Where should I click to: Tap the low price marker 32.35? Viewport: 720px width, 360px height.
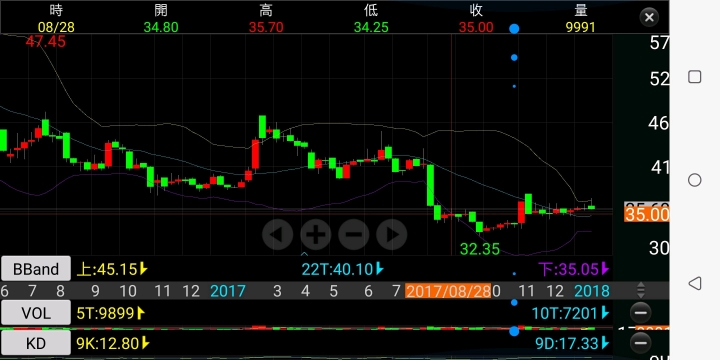click(479, 249)
